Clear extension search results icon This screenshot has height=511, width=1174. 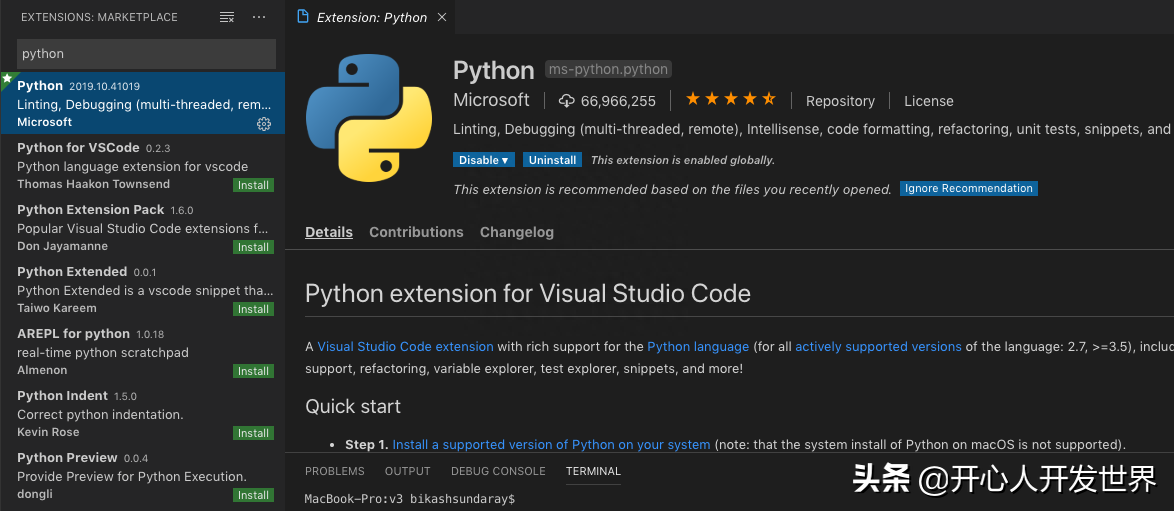[x=227, y=16]
